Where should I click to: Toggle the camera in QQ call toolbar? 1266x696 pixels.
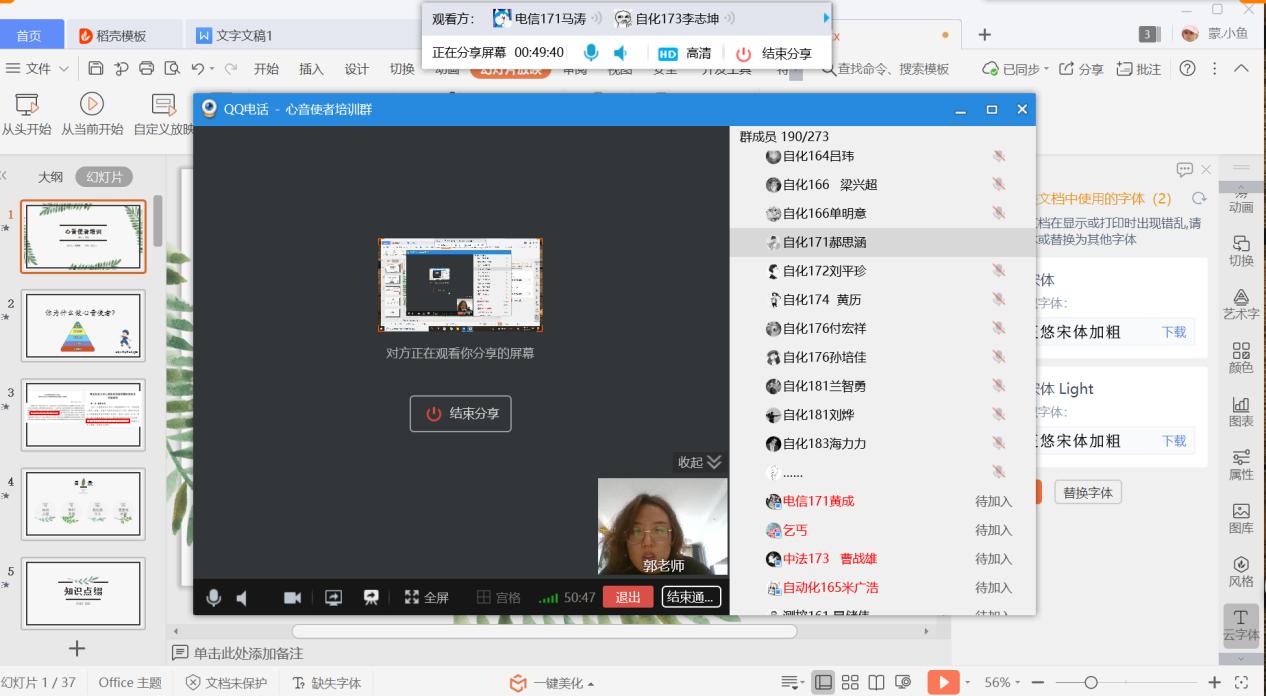pos(292,597)
